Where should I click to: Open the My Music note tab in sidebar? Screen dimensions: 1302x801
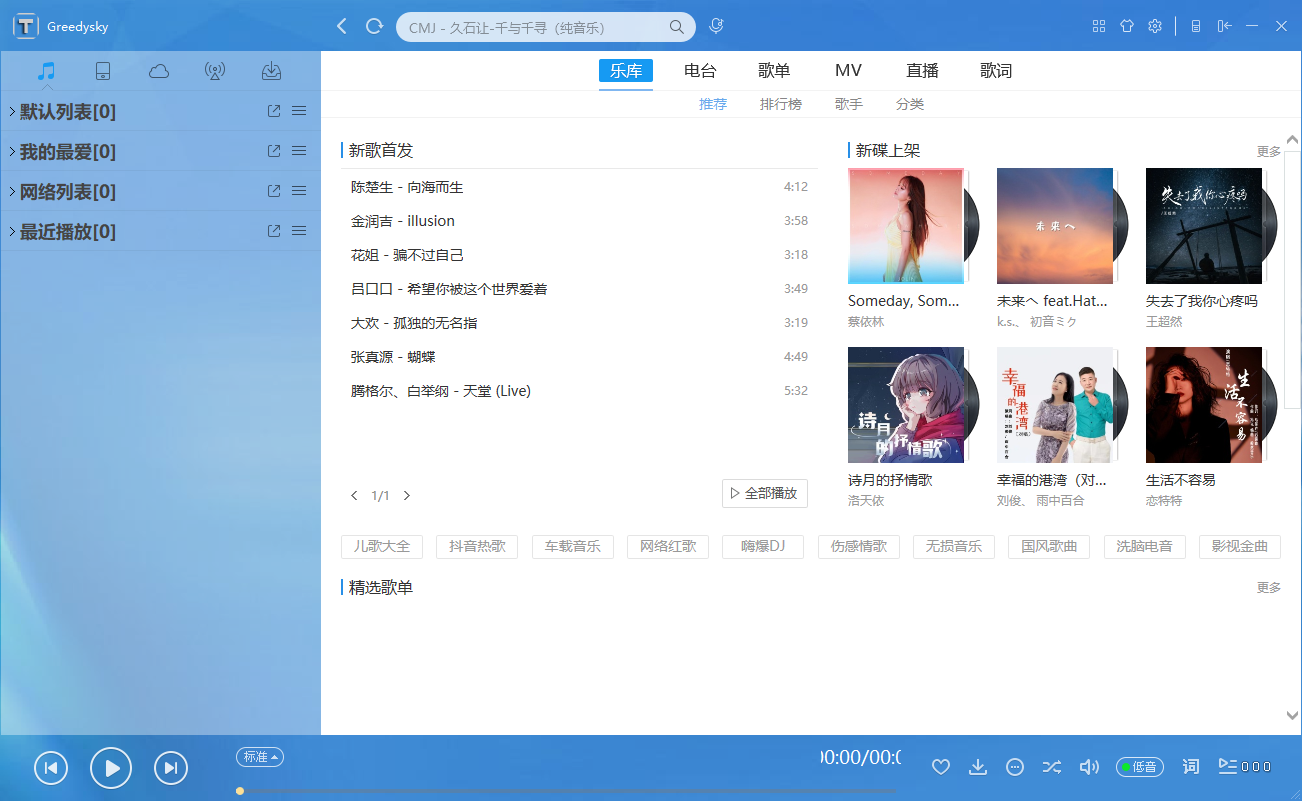coord(46,71)
